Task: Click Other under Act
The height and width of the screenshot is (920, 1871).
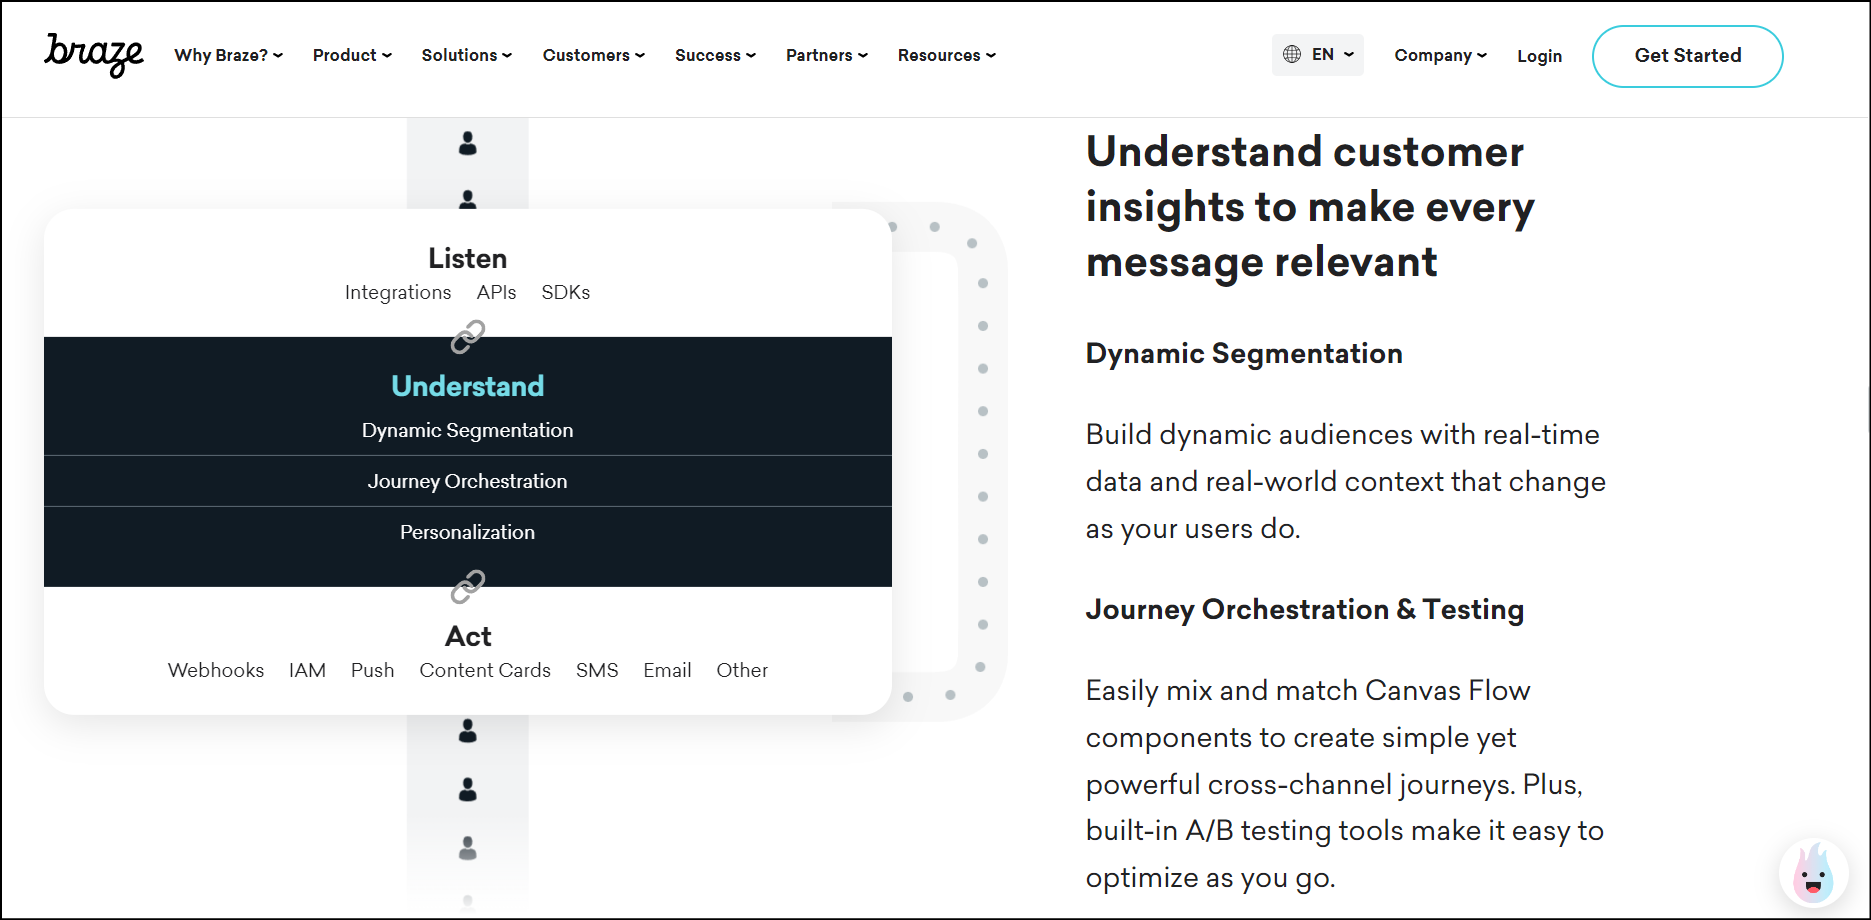Action: (x=742, y=670)
